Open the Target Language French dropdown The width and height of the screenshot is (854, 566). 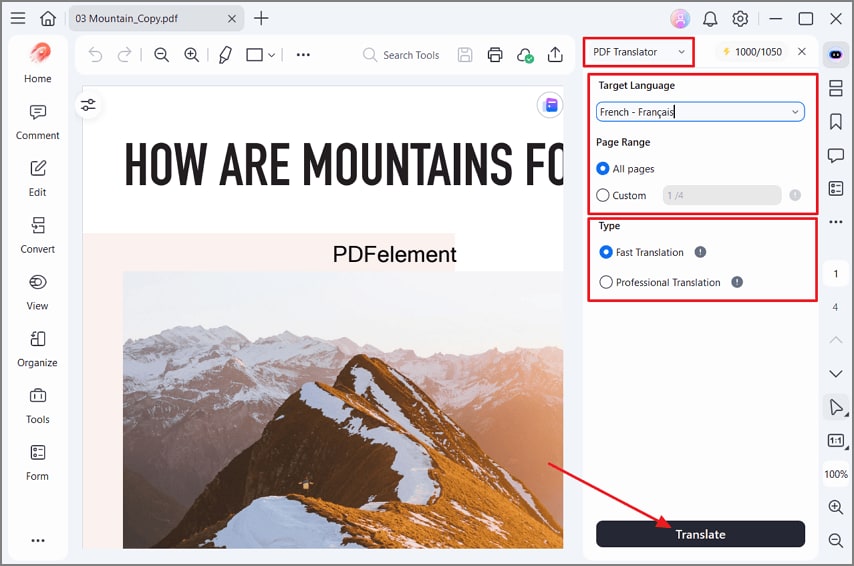tap(700, 112)
